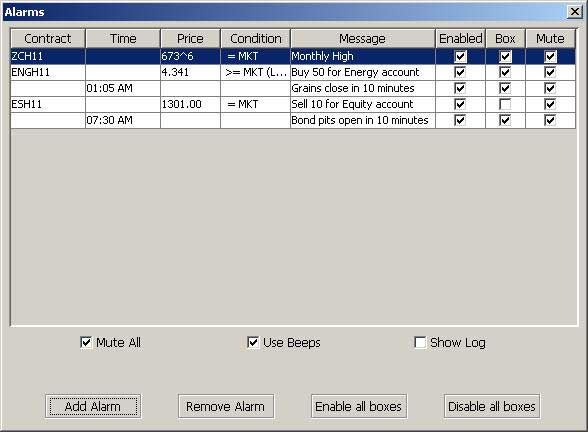The width and height of the screenshot is (588, 432).
Task: Unmute the Bond pits open alarm
Action: pyautogui.click(x=550, y=120)
